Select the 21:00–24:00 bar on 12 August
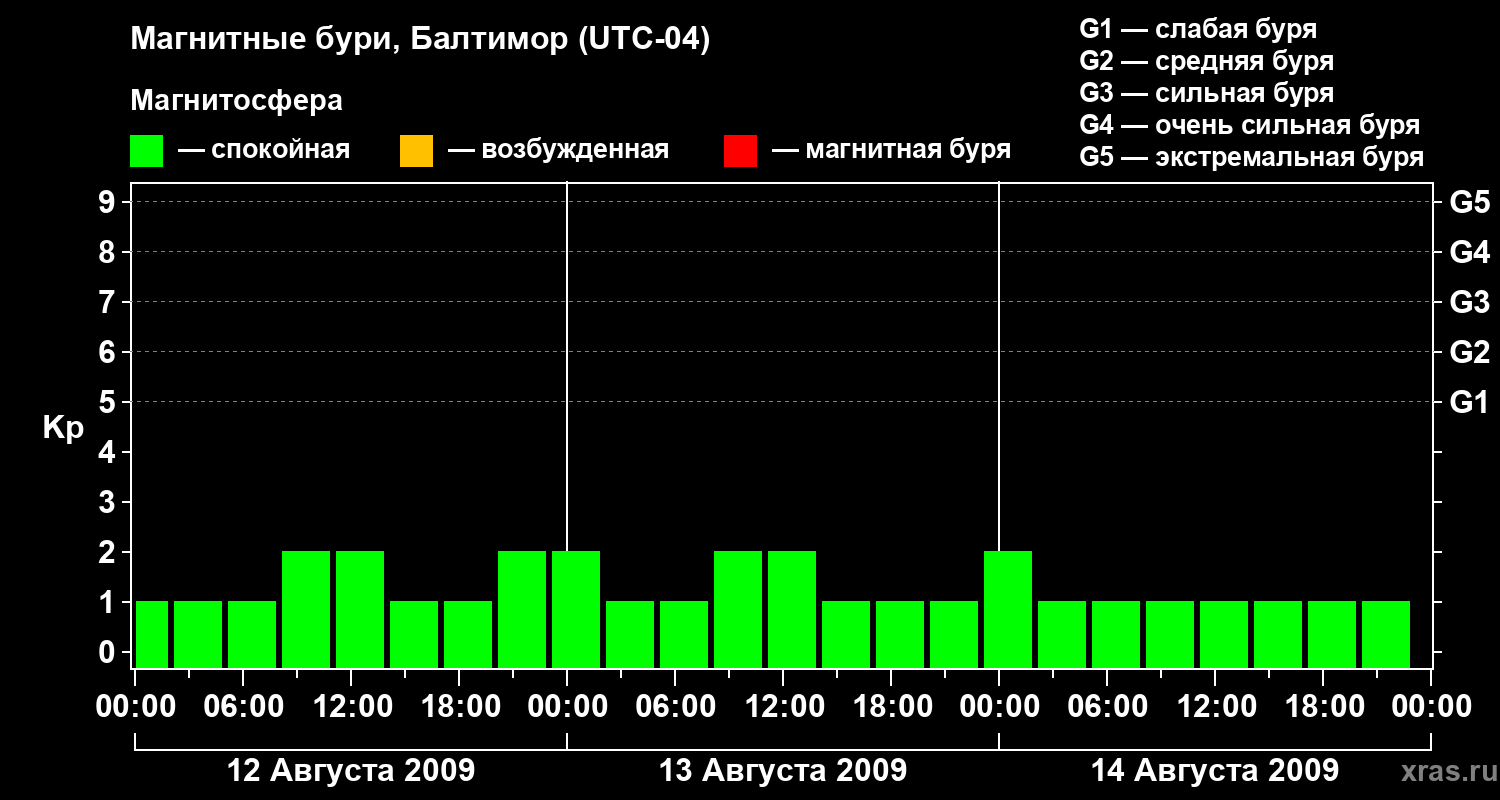1500x800 pixels. coord(522,609)
